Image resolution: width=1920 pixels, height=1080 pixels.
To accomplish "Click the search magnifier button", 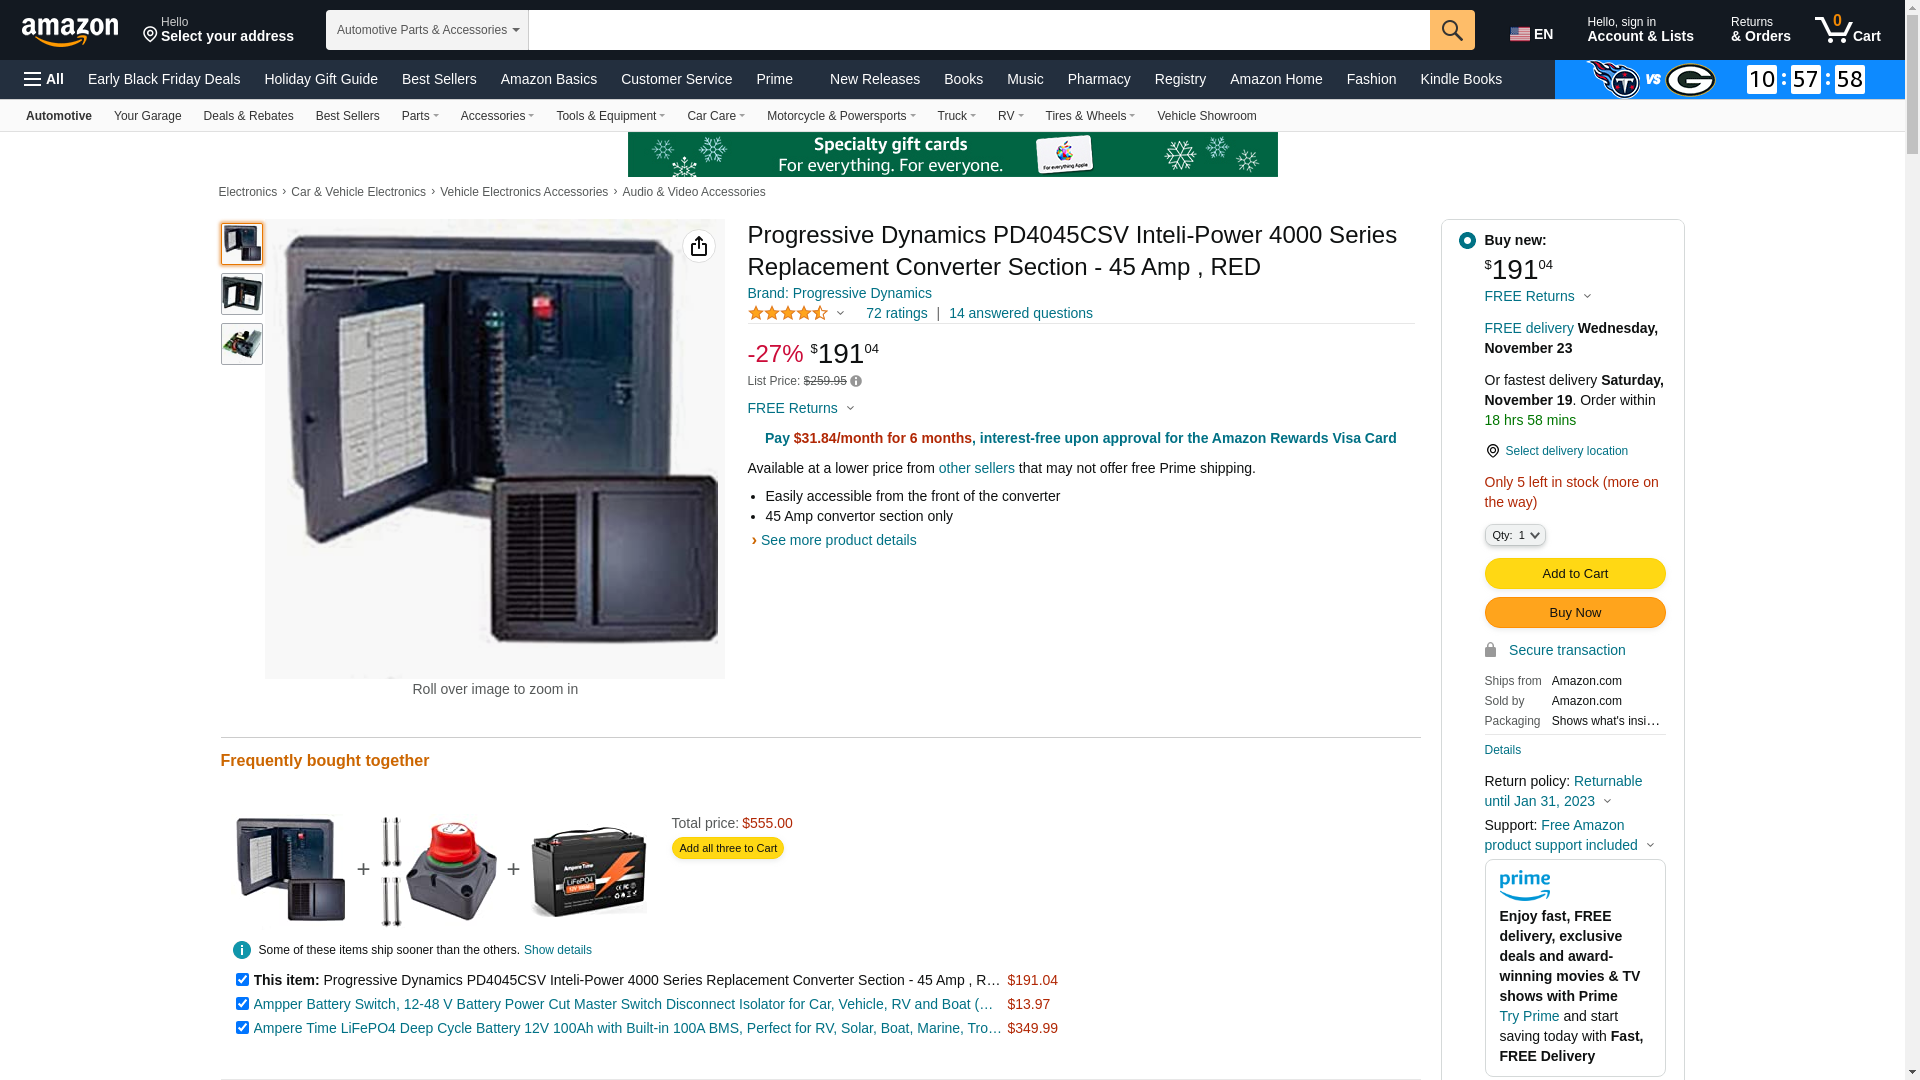I will [x=1452, y=30].
